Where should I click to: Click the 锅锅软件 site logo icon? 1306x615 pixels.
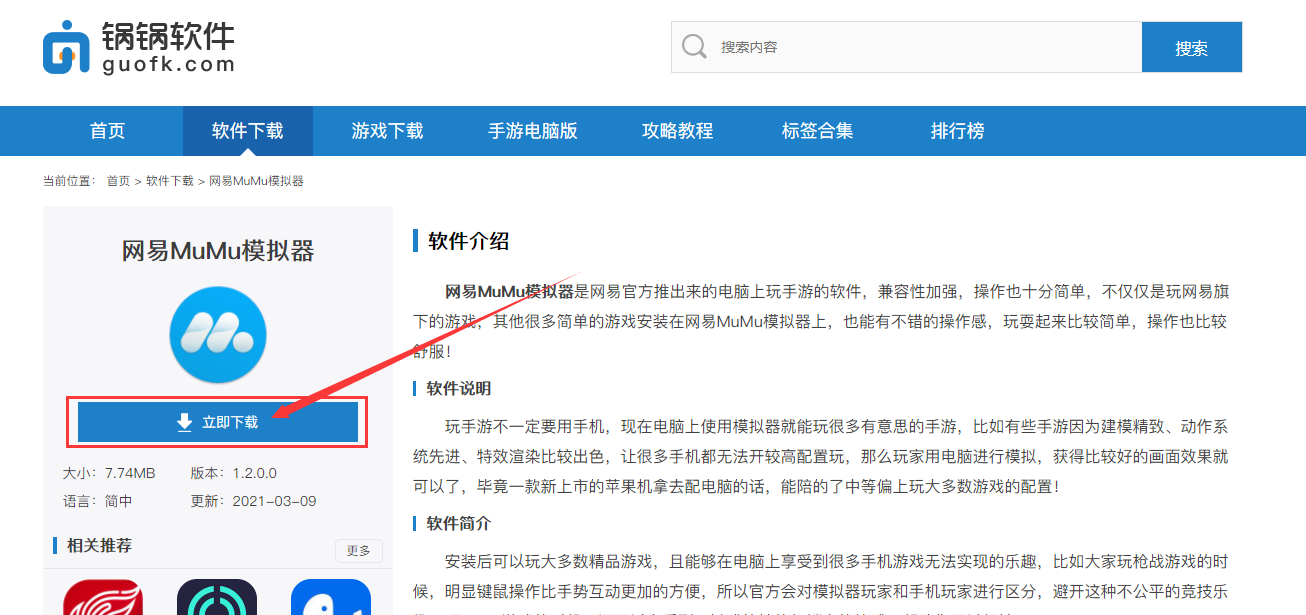coord(66,47)
